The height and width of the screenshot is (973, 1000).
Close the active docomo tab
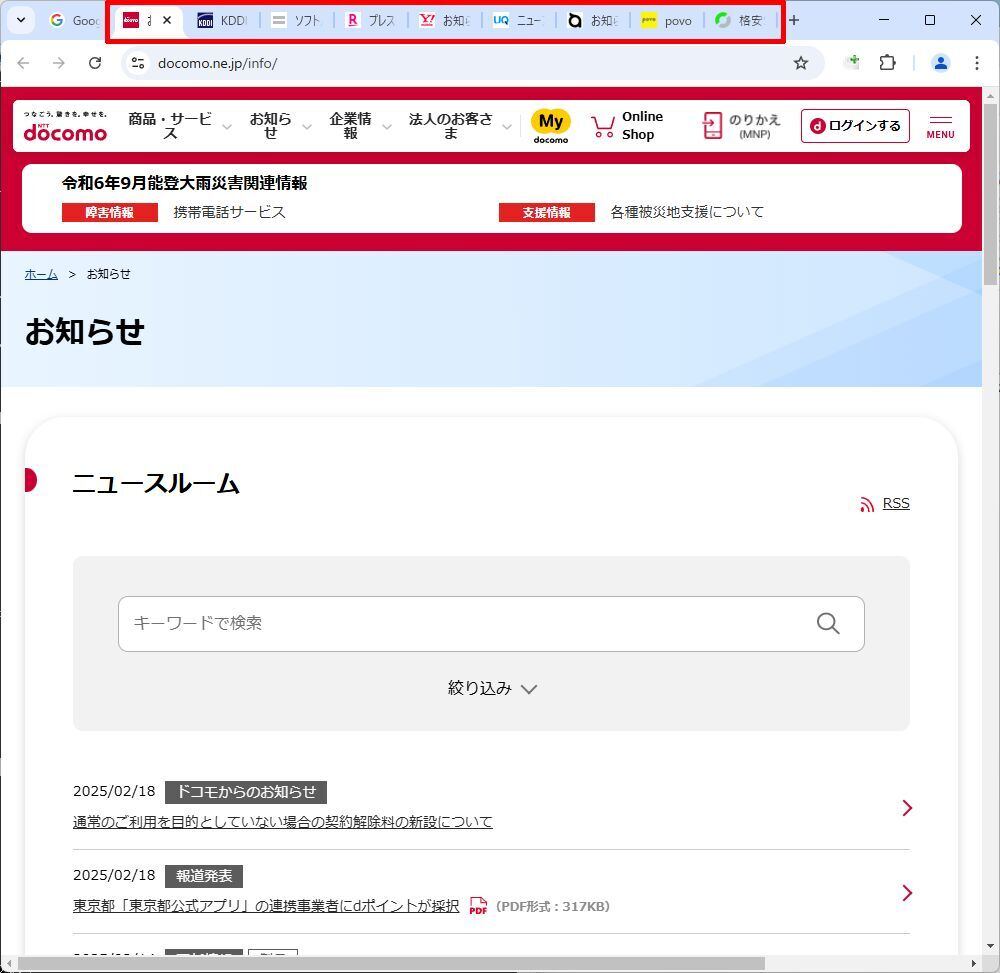[x=167, y=20]
